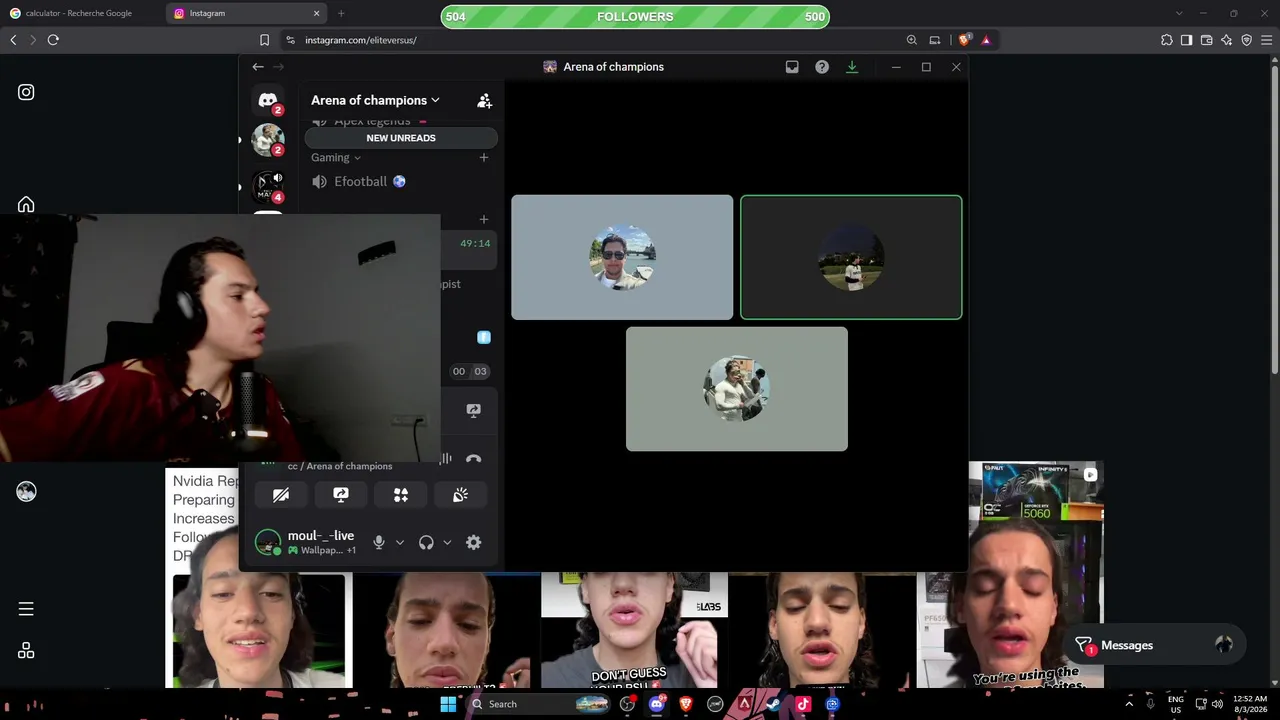1280x720 pixels.
Task: Open Discord User Settings gear
Action: pyautogui.click(x=474, y=542)
